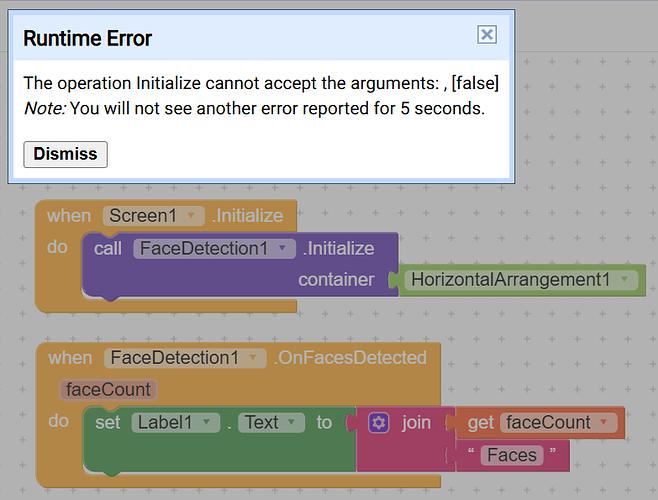Viewport: 658px width, 500px height.
Task: Select the join text block
Action: 415,422
